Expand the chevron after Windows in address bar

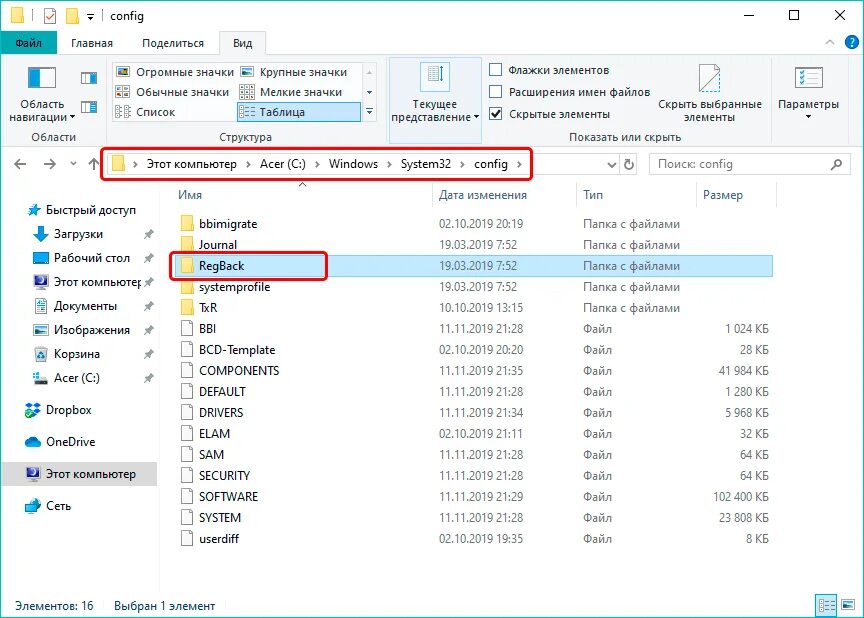pos(389,164)
